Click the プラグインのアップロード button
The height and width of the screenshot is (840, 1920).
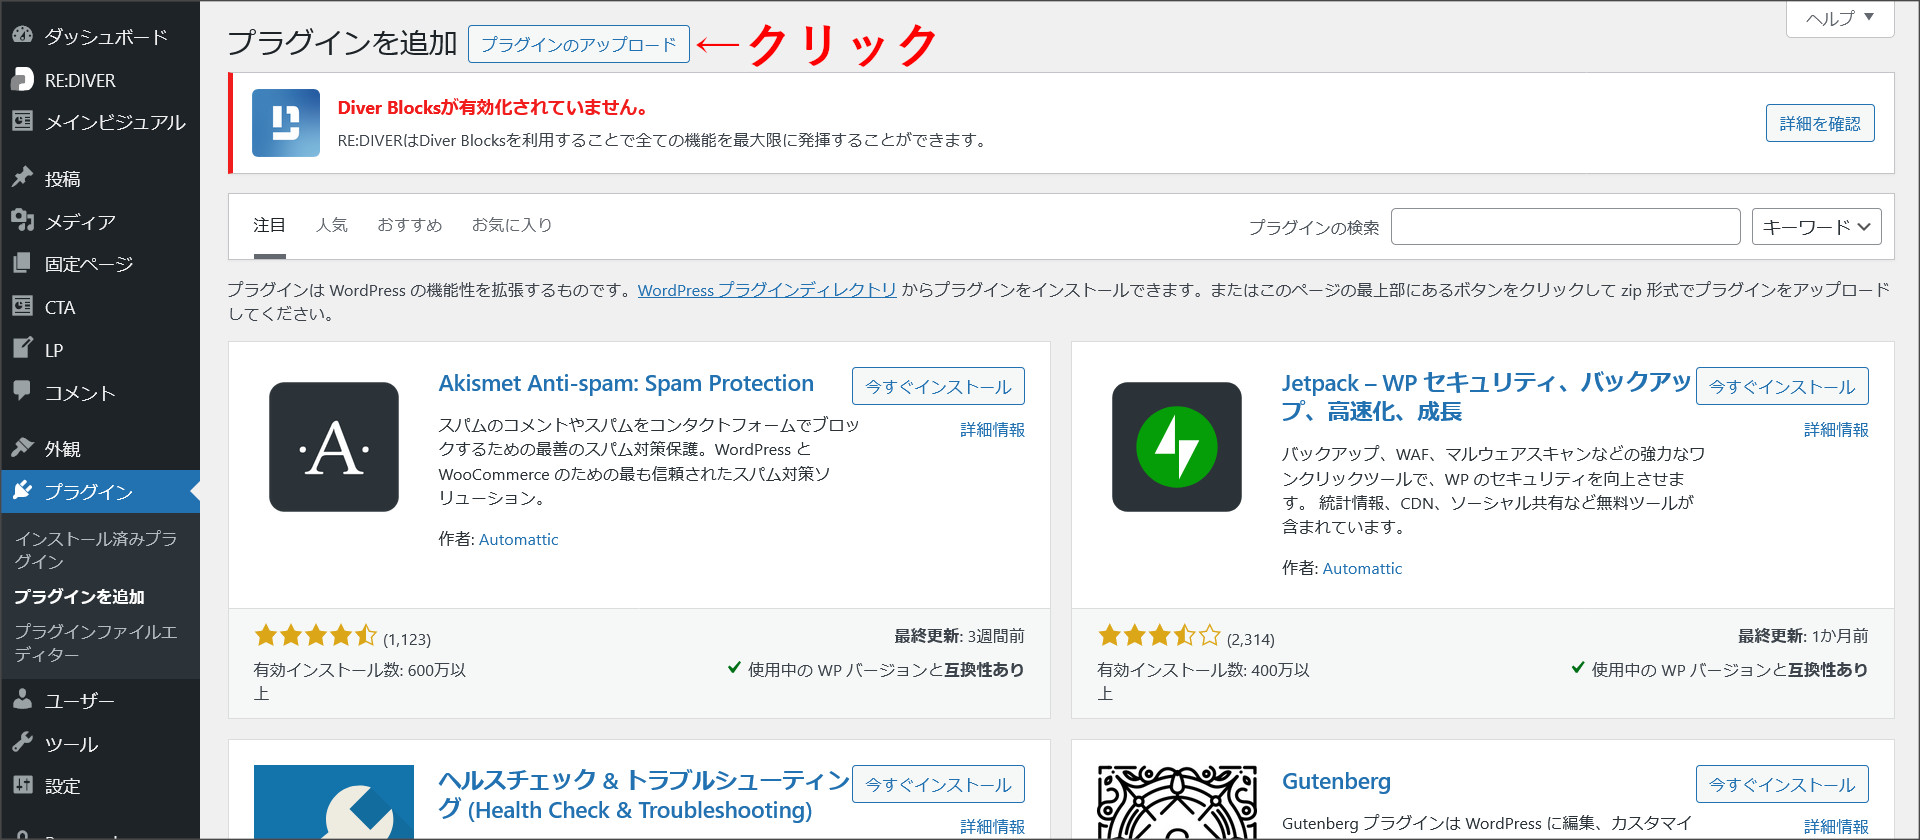tap(579, 44)
